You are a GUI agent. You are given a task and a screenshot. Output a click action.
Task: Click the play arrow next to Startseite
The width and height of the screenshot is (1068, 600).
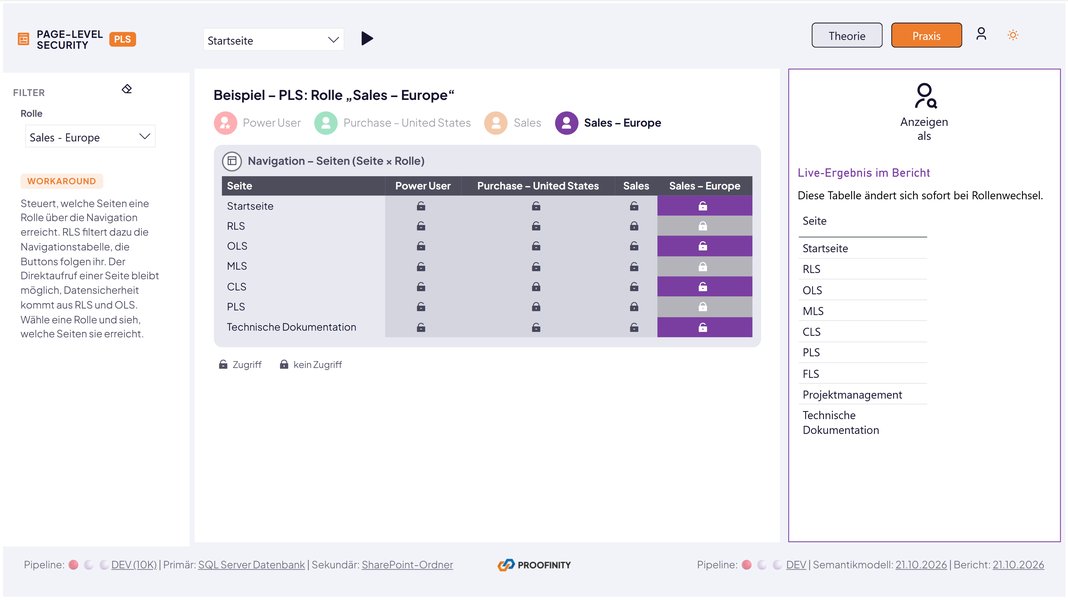(367, 39)
